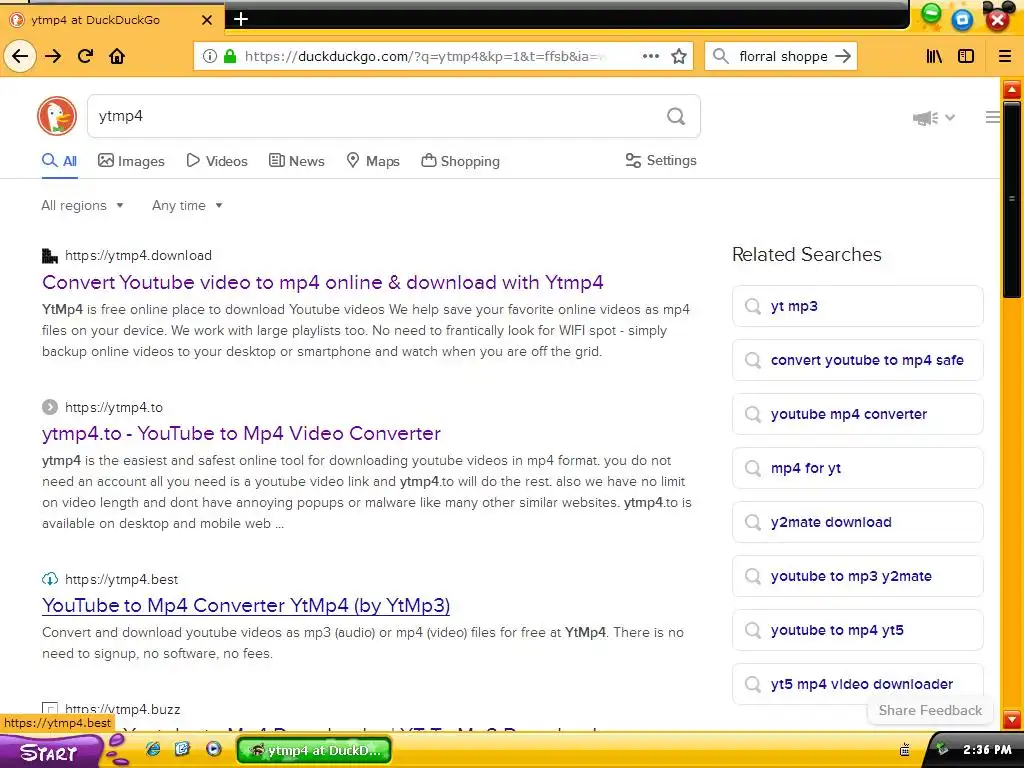Toggle the sidebar view icon
1024x768 pixels.
point(966,56)
